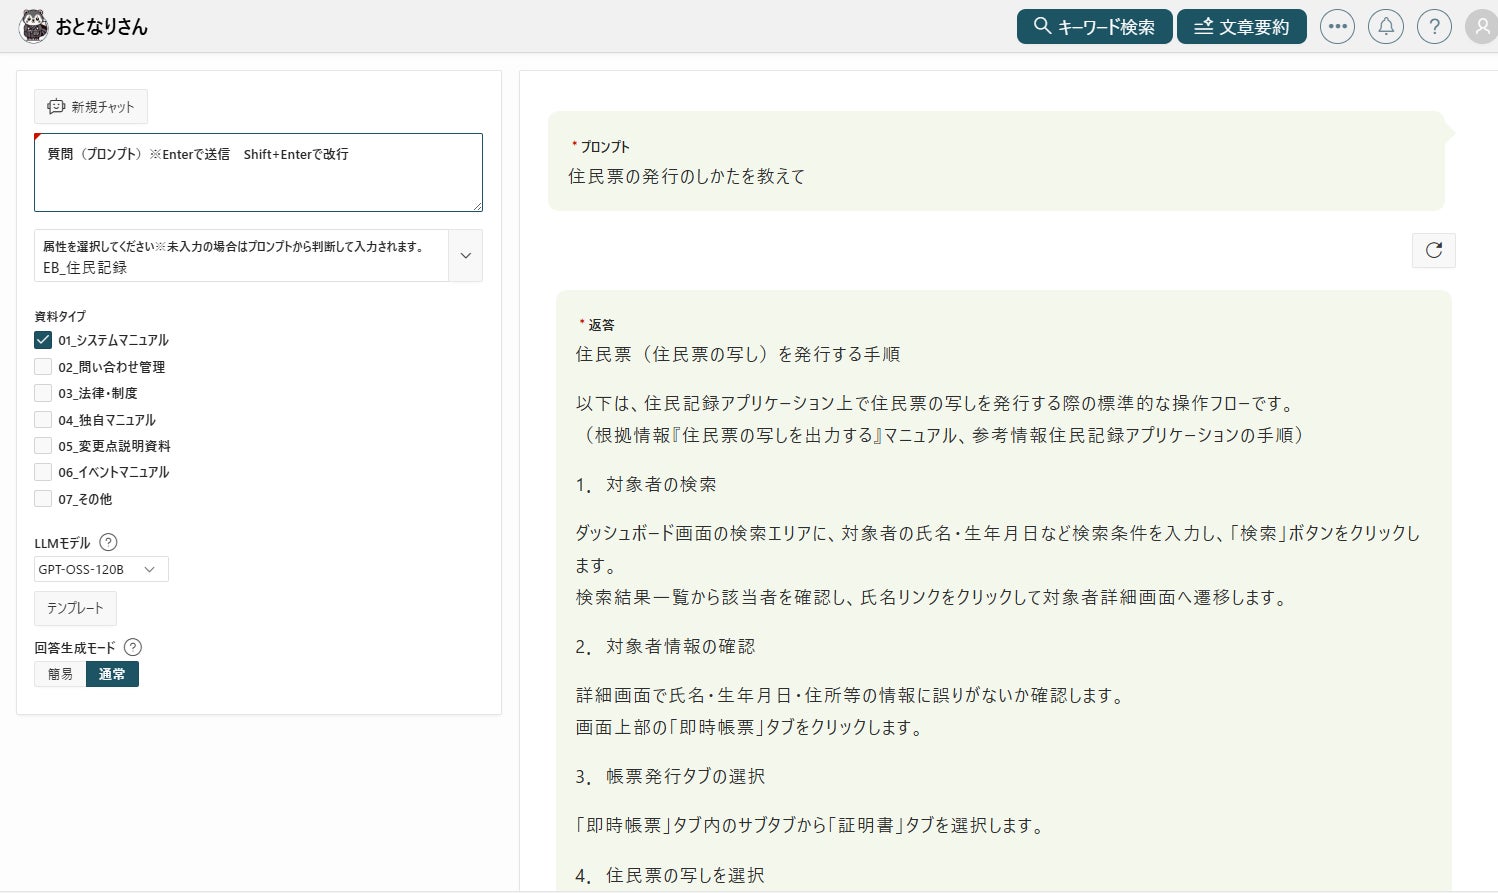
Task: Show help for LLMモデル
Action: [108, 542]
